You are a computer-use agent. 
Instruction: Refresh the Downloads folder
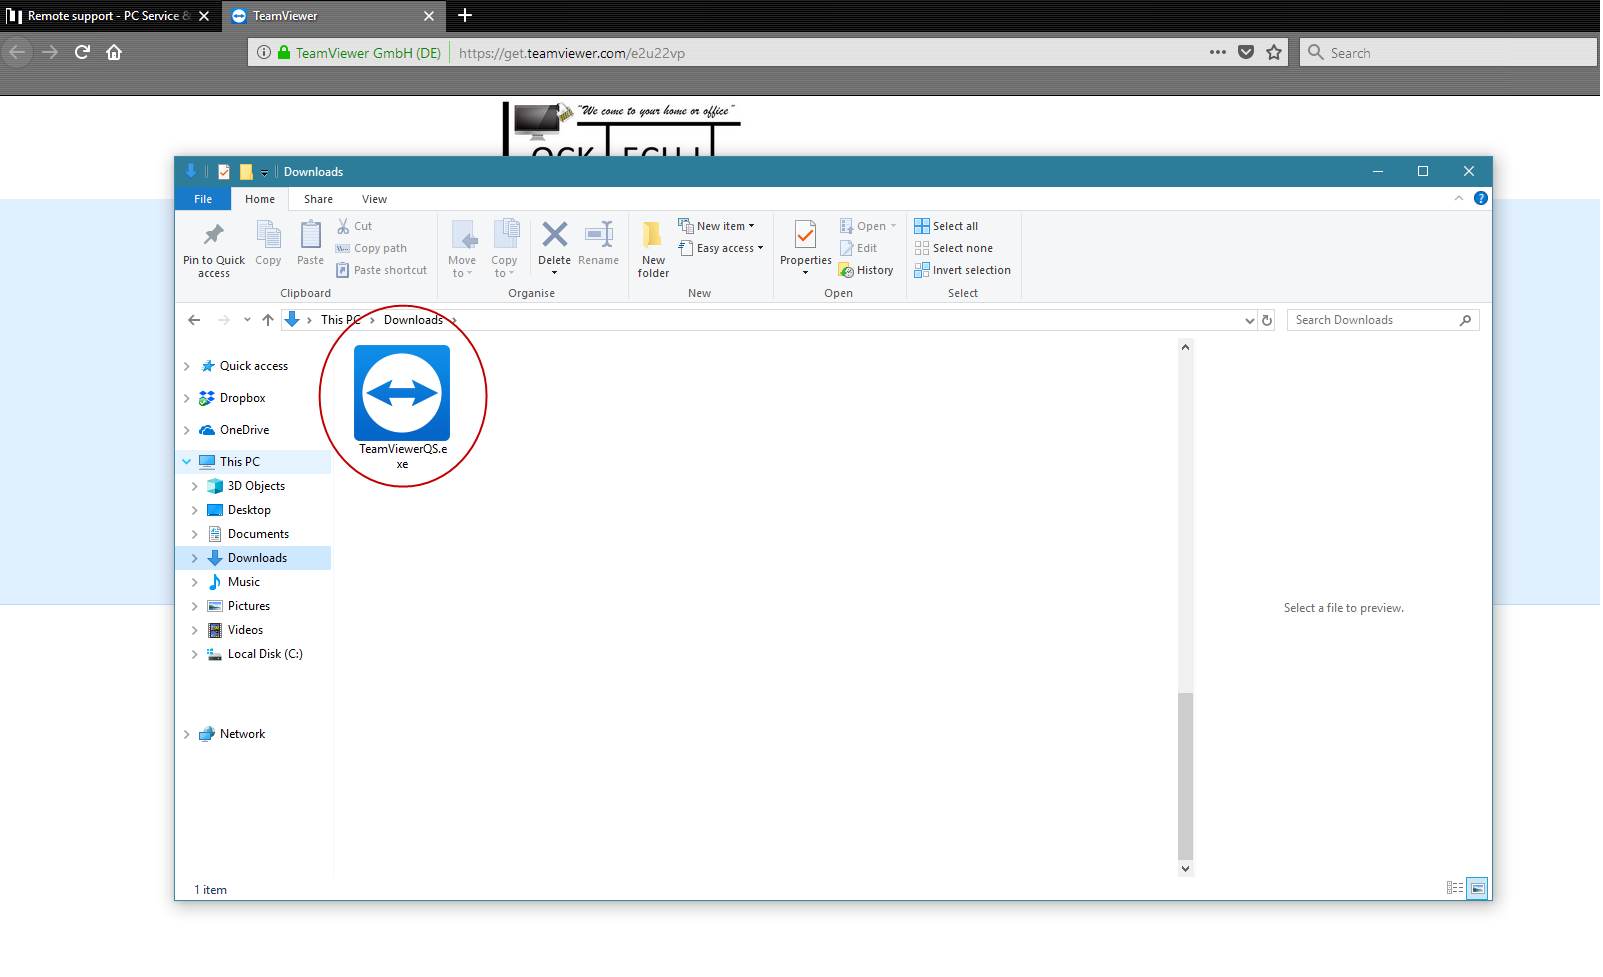[1267, 320]
